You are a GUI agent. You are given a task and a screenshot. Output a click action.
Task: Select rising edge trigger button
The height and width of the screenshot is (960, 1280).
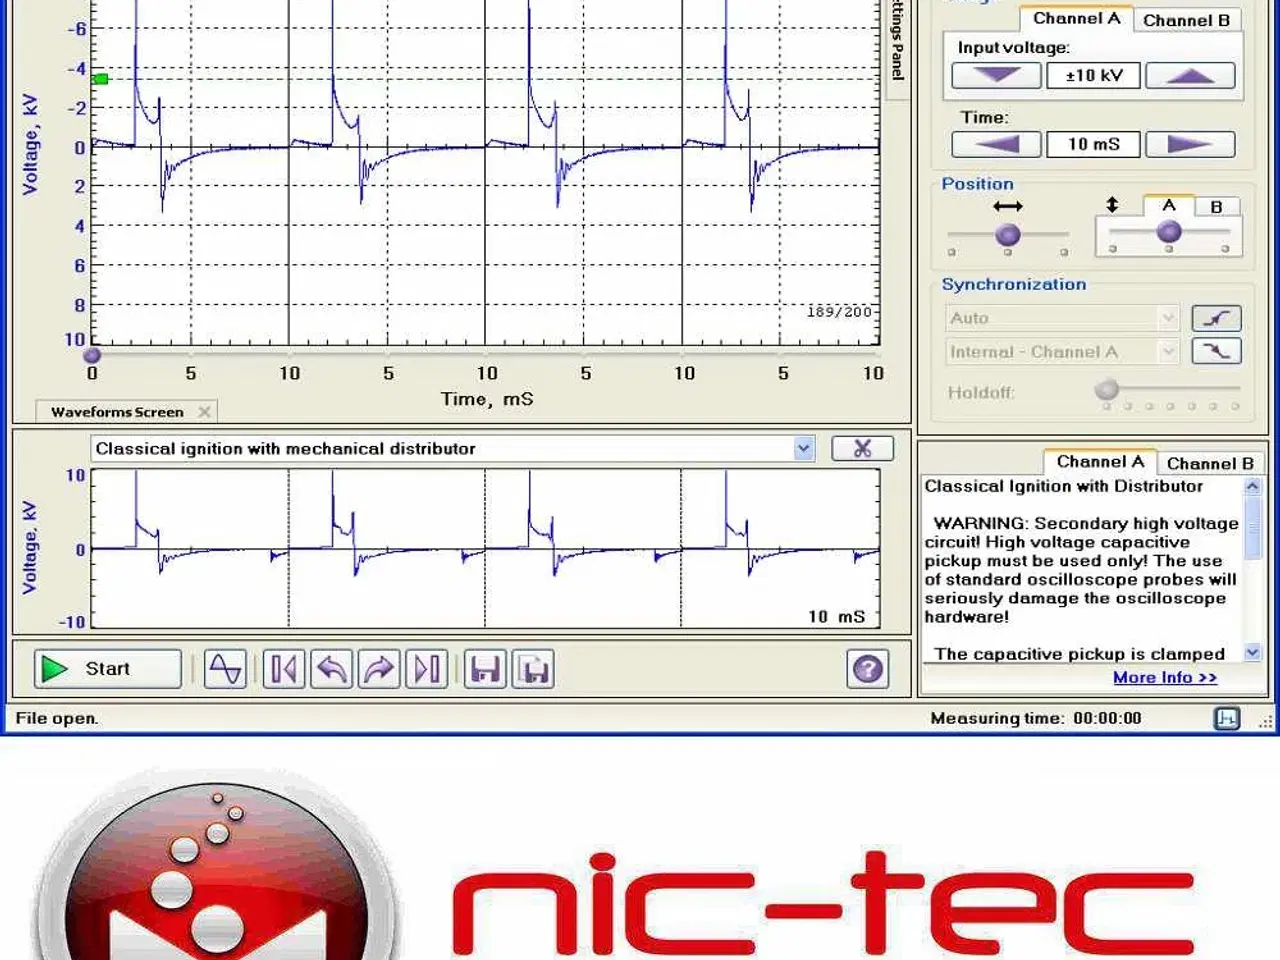tap(1216, 318)
